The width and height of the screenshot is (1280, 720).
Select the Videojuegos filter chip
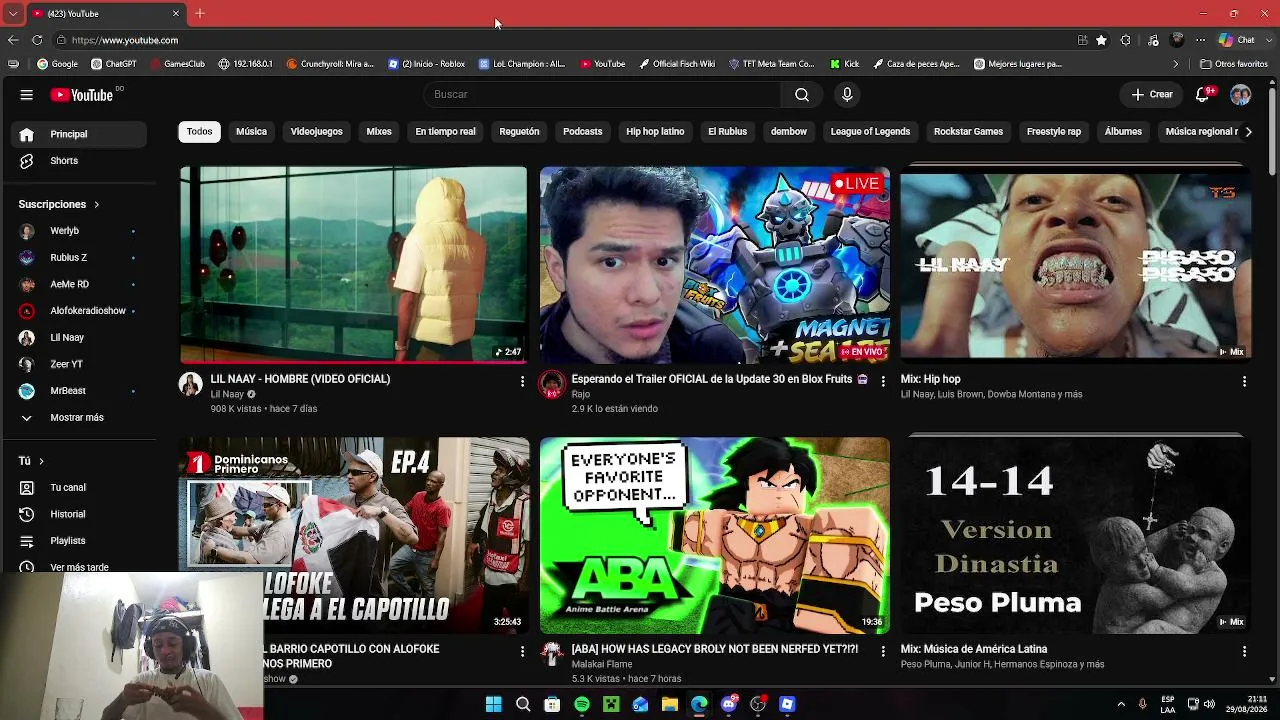316,131
